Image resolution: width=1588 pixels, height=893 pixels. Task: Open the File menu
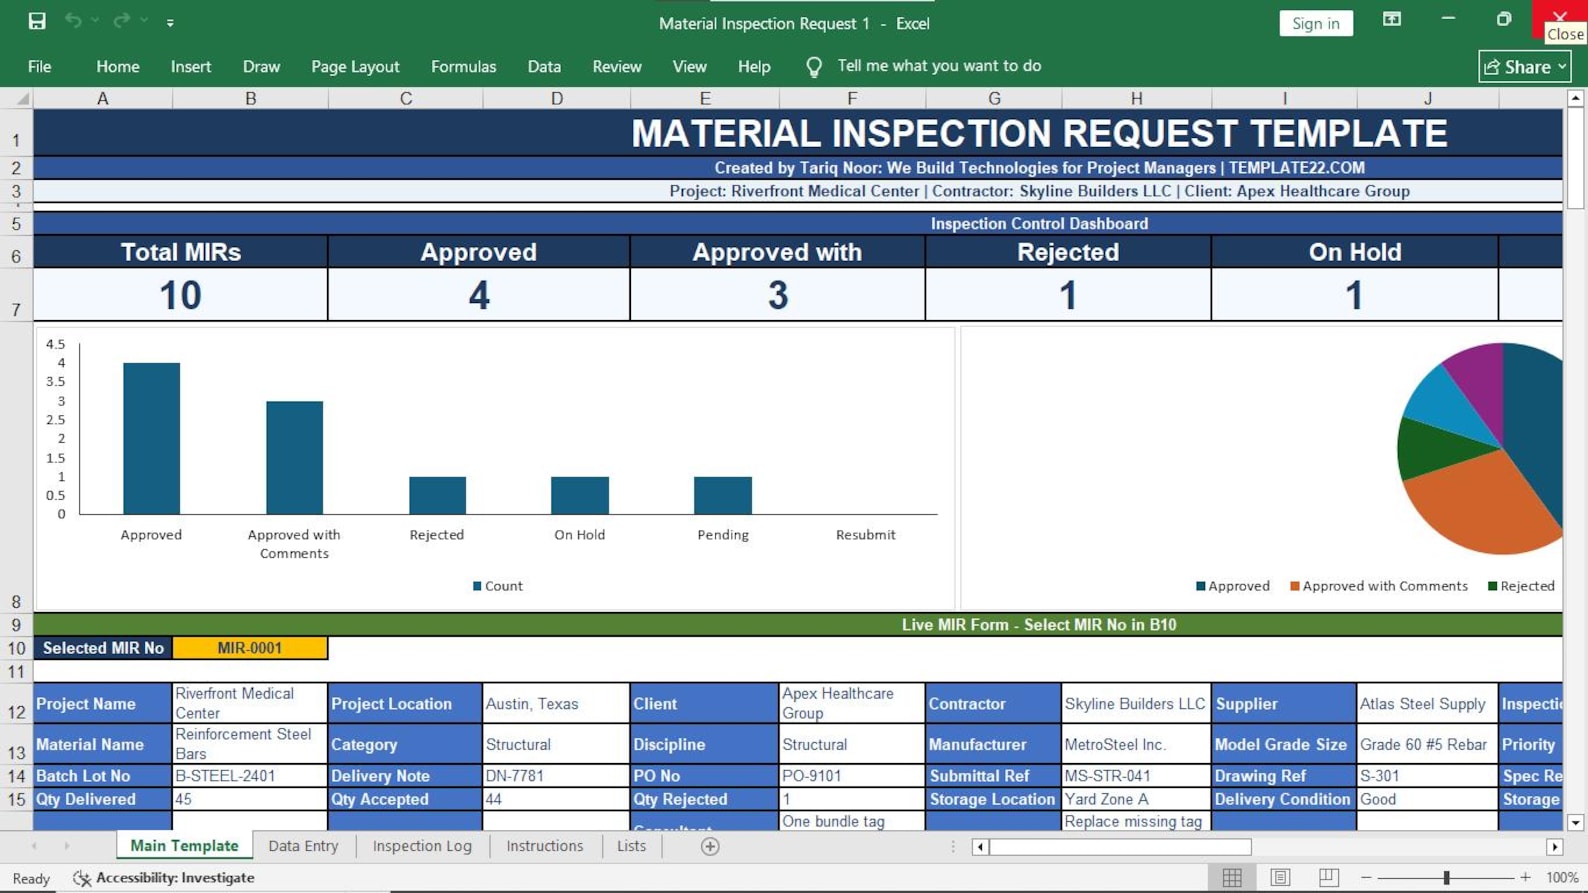[x=39, y=67]
